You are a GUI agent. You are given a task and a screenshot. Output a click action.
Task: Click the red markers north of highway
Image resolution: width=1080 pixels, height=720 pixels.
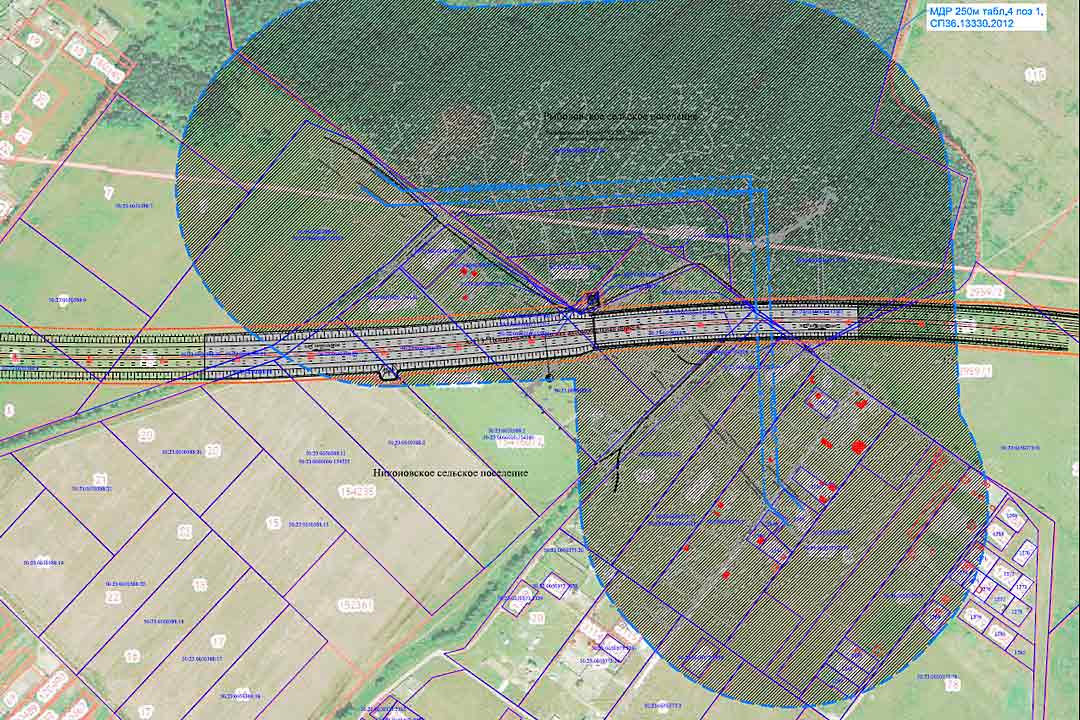468,274
